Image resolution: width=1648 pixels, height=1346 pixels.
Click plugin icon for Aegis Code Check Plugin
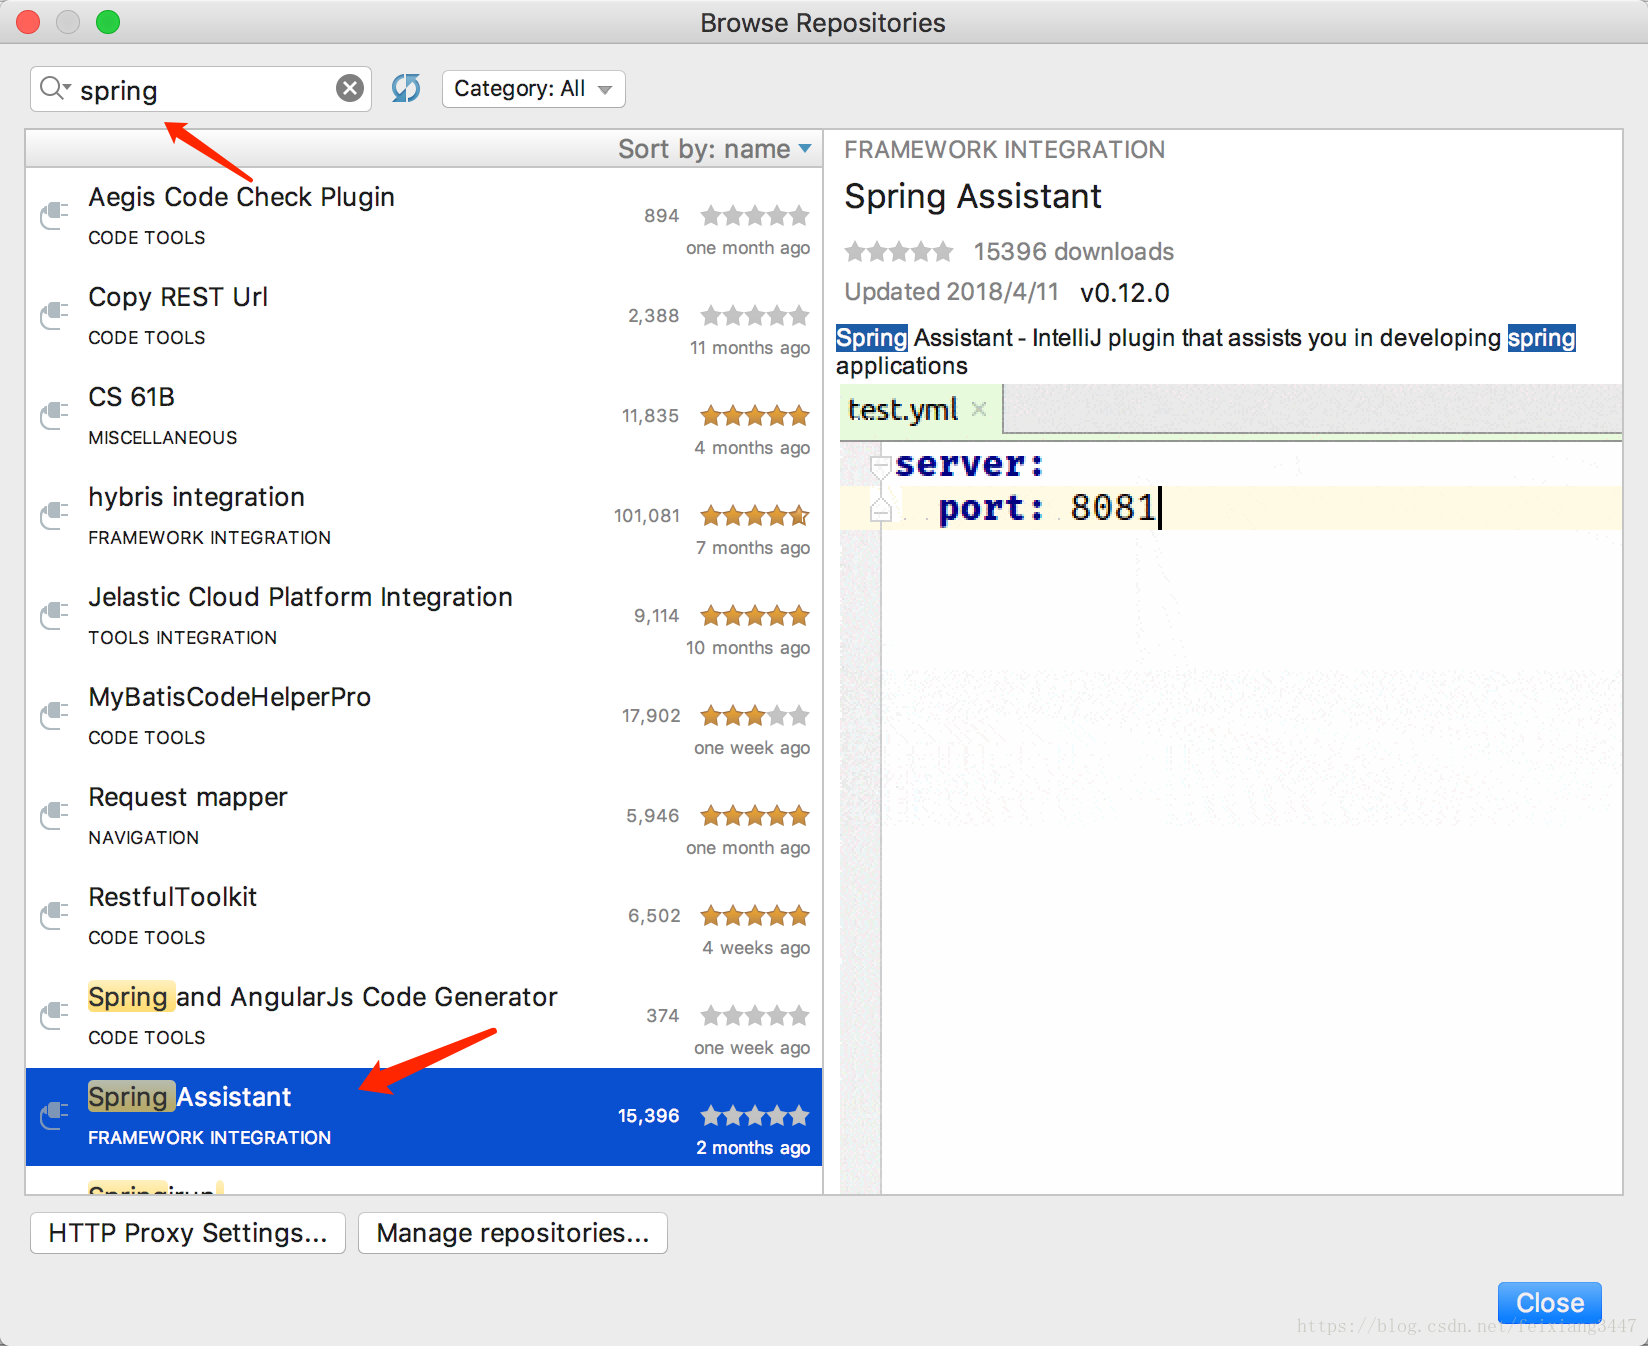[x=54, y=215]
